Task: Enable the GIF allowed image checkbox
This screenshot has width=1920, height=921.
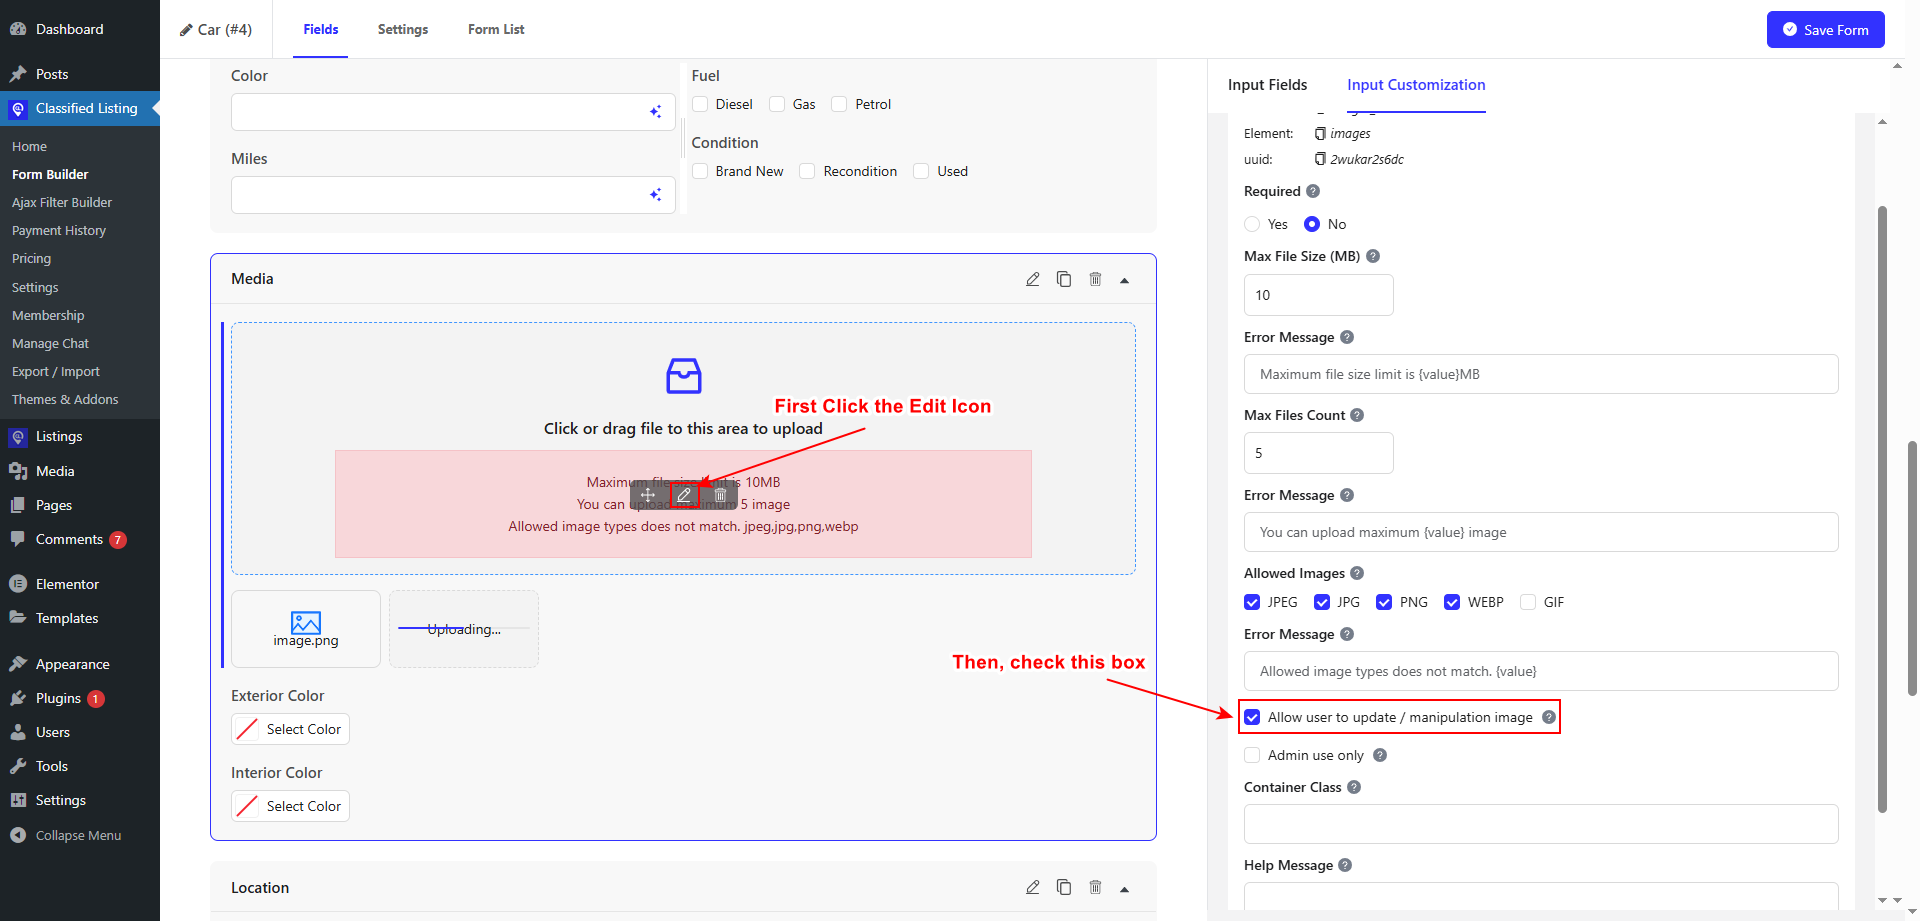Action: point(1528,602)
